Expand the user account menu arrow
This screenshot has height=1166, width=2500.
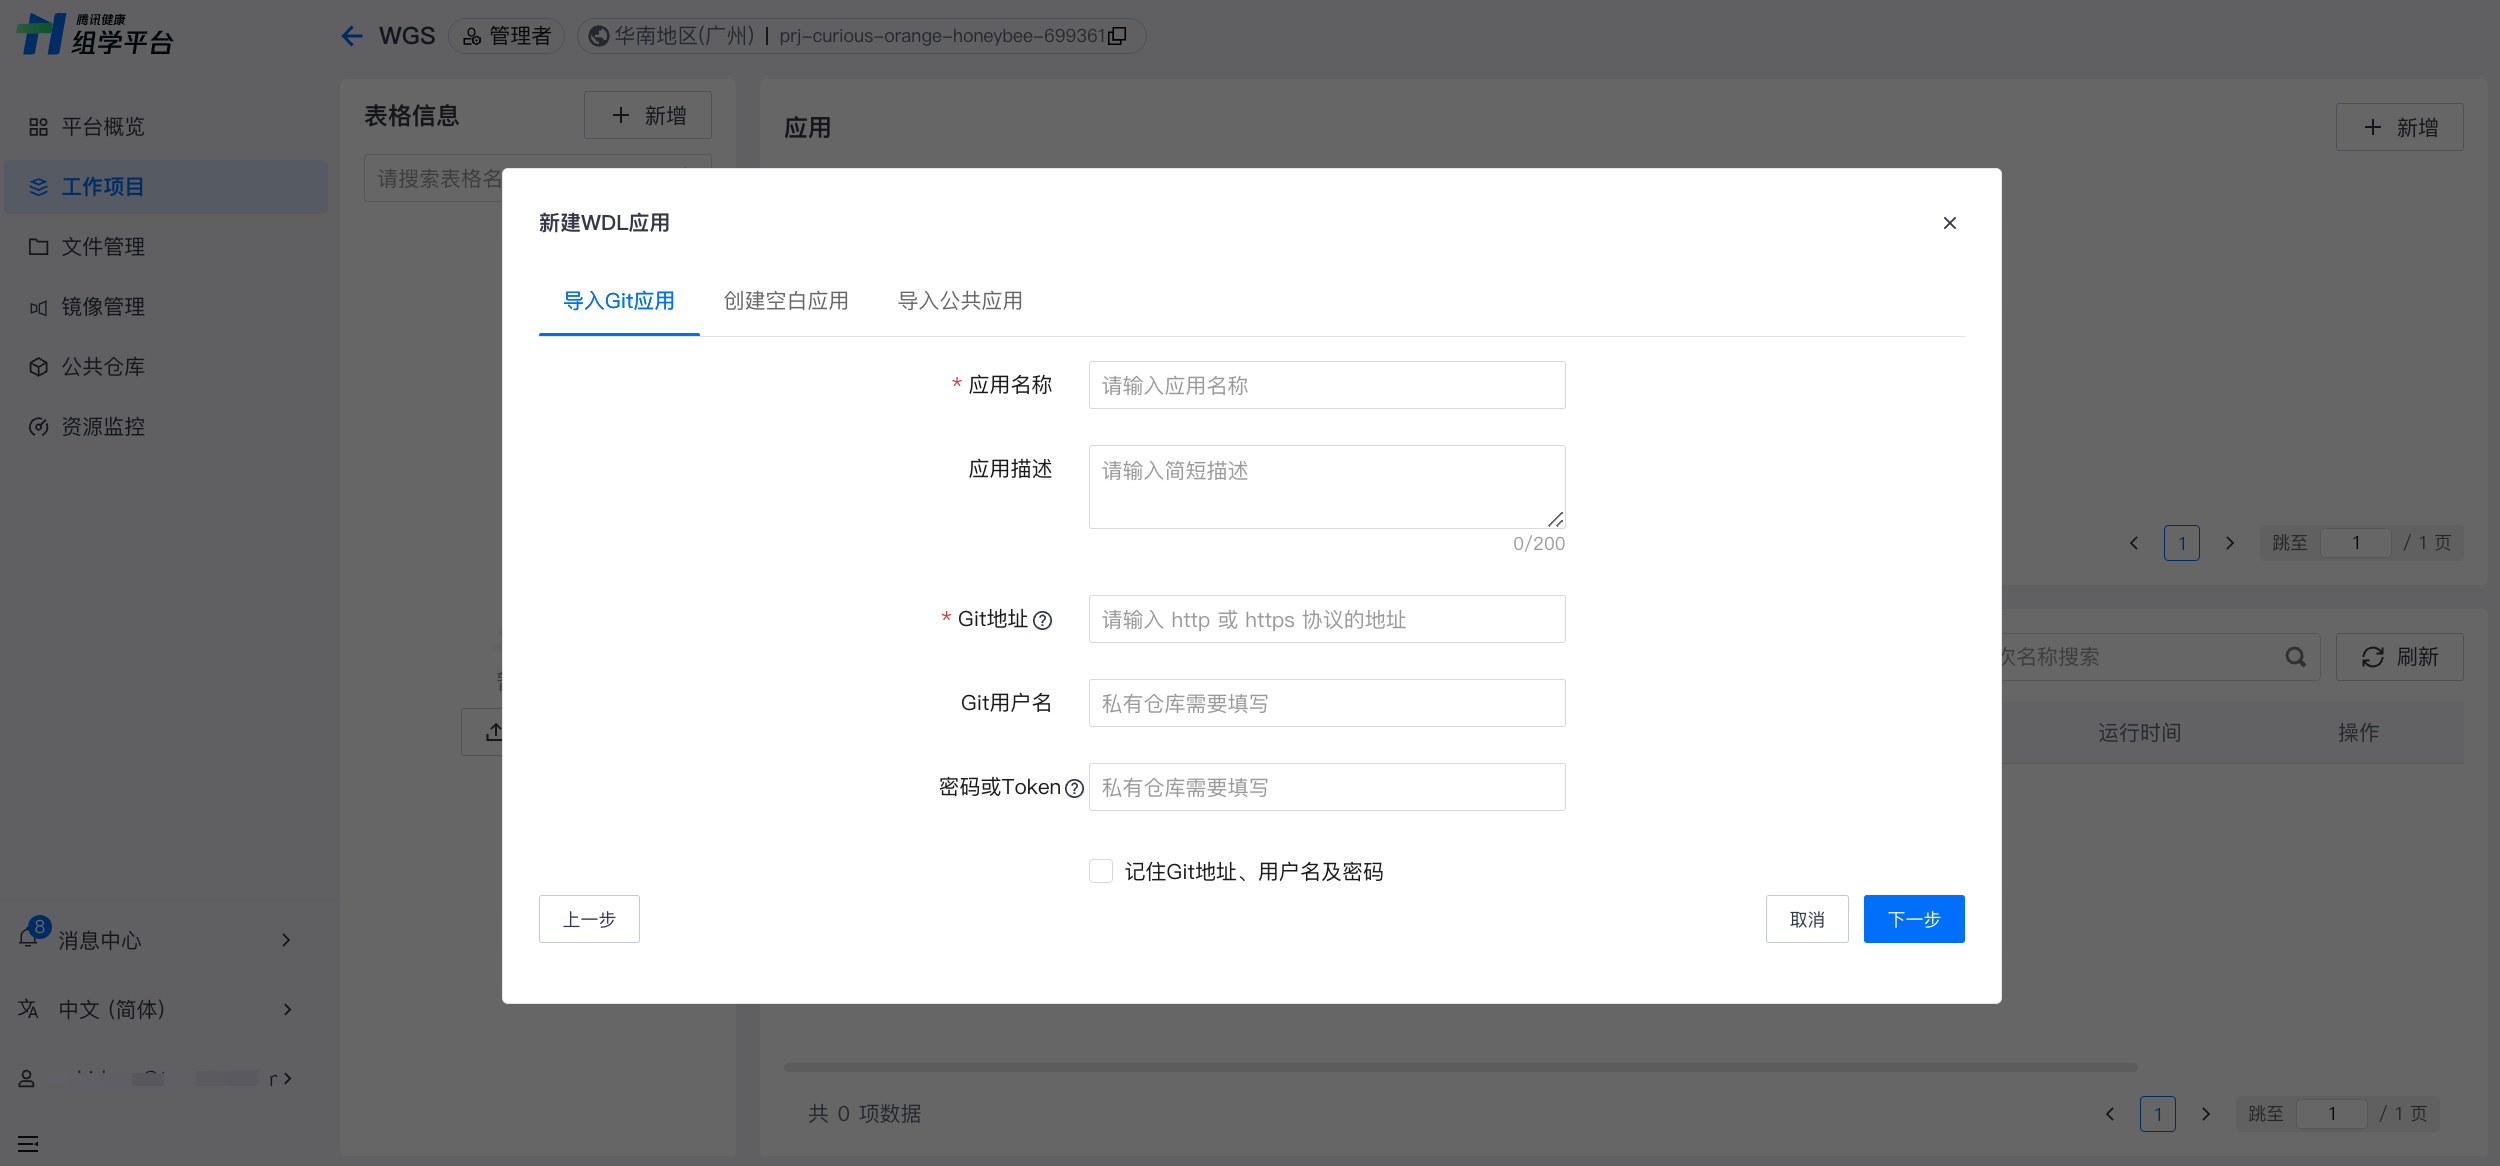pos(286,1078)
